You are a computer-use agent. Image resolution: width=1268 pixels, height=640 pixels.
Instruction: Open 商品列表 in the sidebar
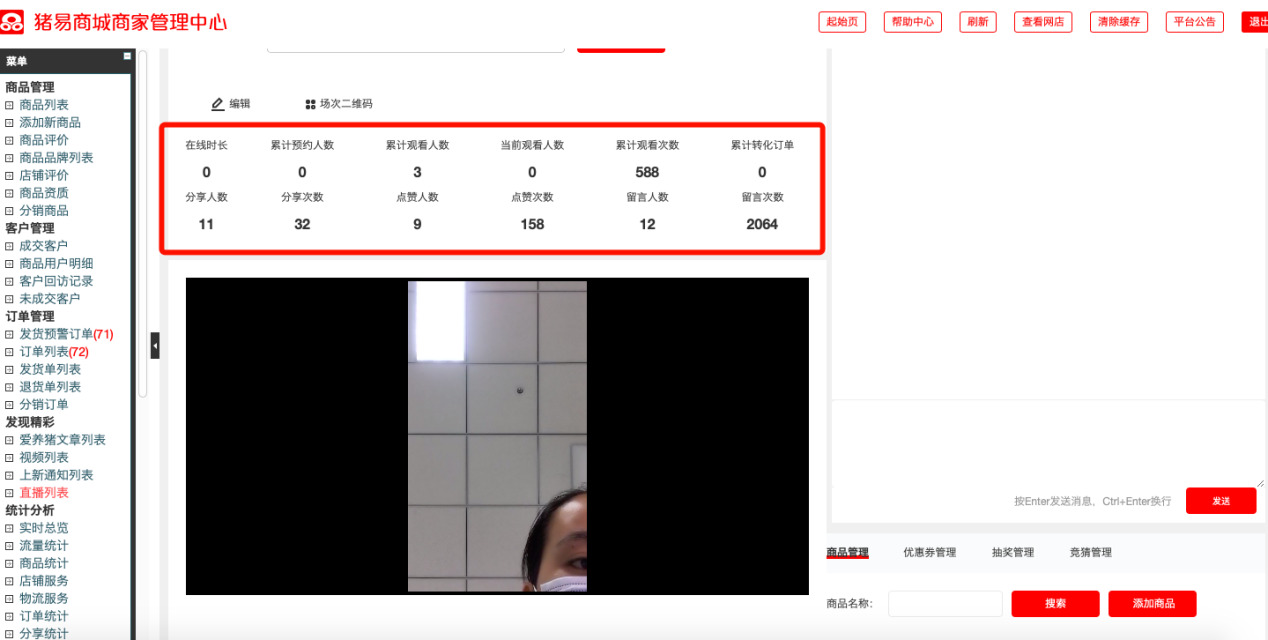point(44,105)
